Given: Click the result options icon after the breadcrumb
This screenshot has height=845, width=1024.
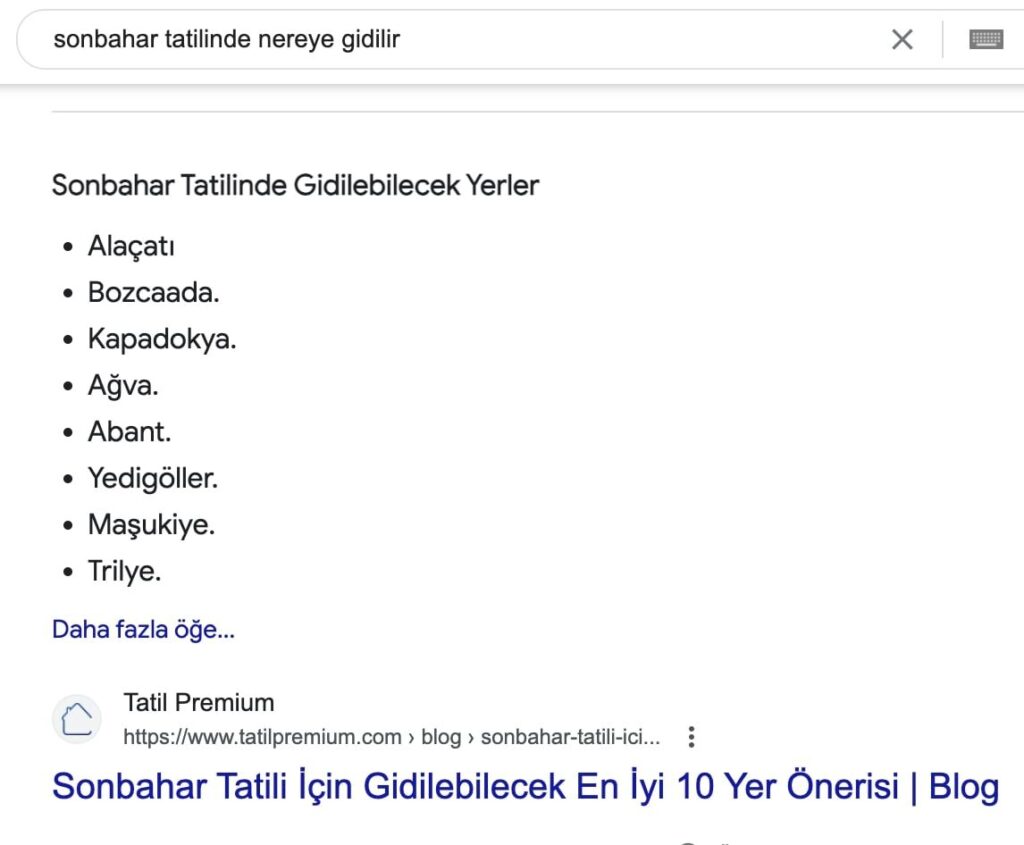Looking at the screenshot, I should [x=691, y=736].
